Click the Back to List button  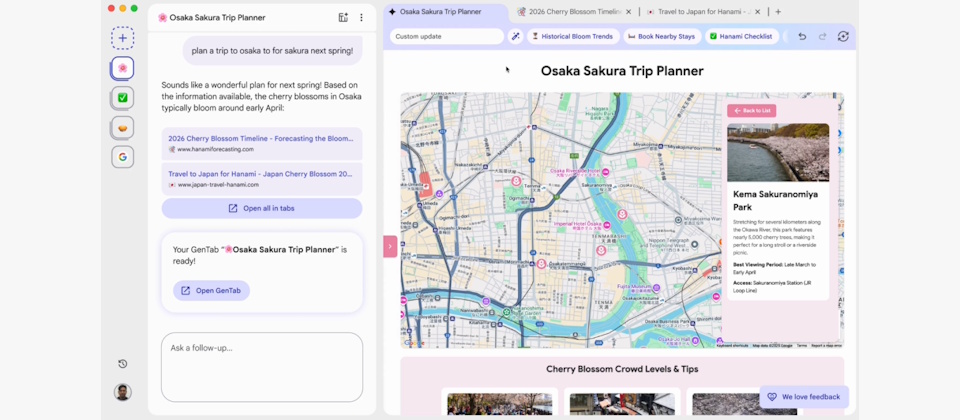(751, 111)
